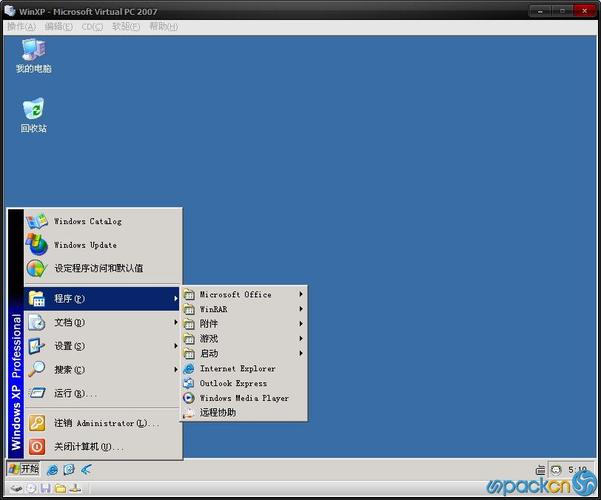Click 关闭计算机 to shut down
Image resolution: width=601 pixels, height=500 pixels.
[x=88, y=447]
